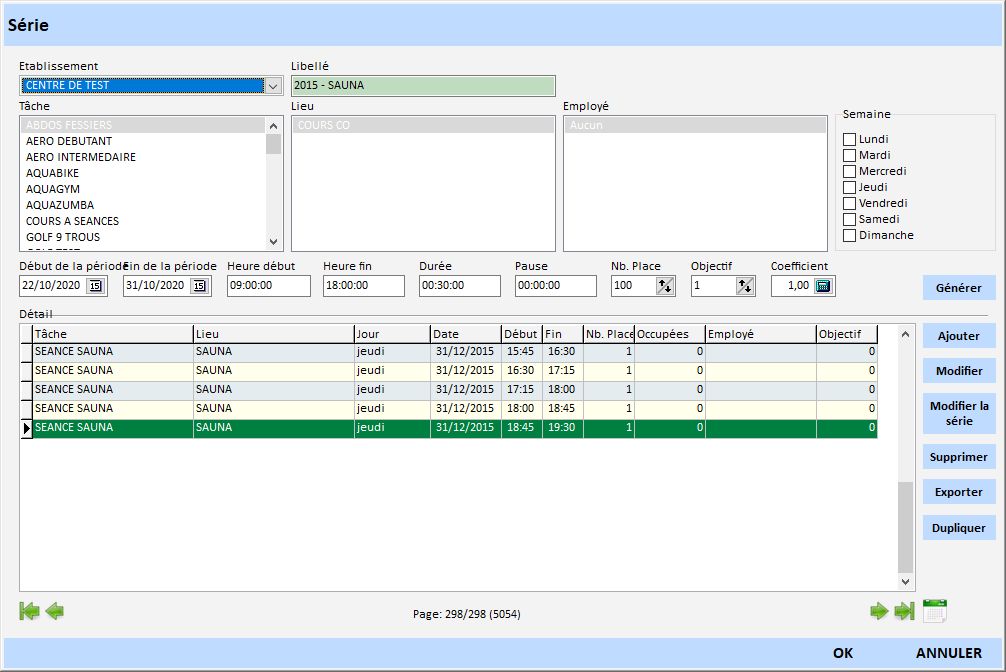Click the Nb. Place spinner arrows
The image size is (1006, 672).
[x=664, y=286]
